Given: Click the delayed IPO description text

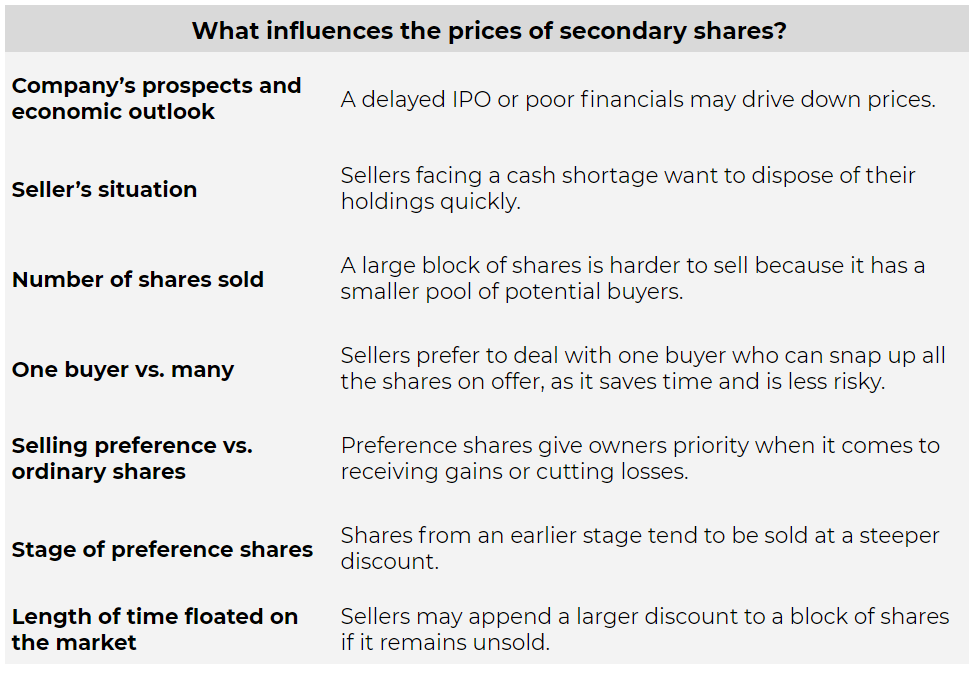Looking at the screenshot, I should pos(638,99).
